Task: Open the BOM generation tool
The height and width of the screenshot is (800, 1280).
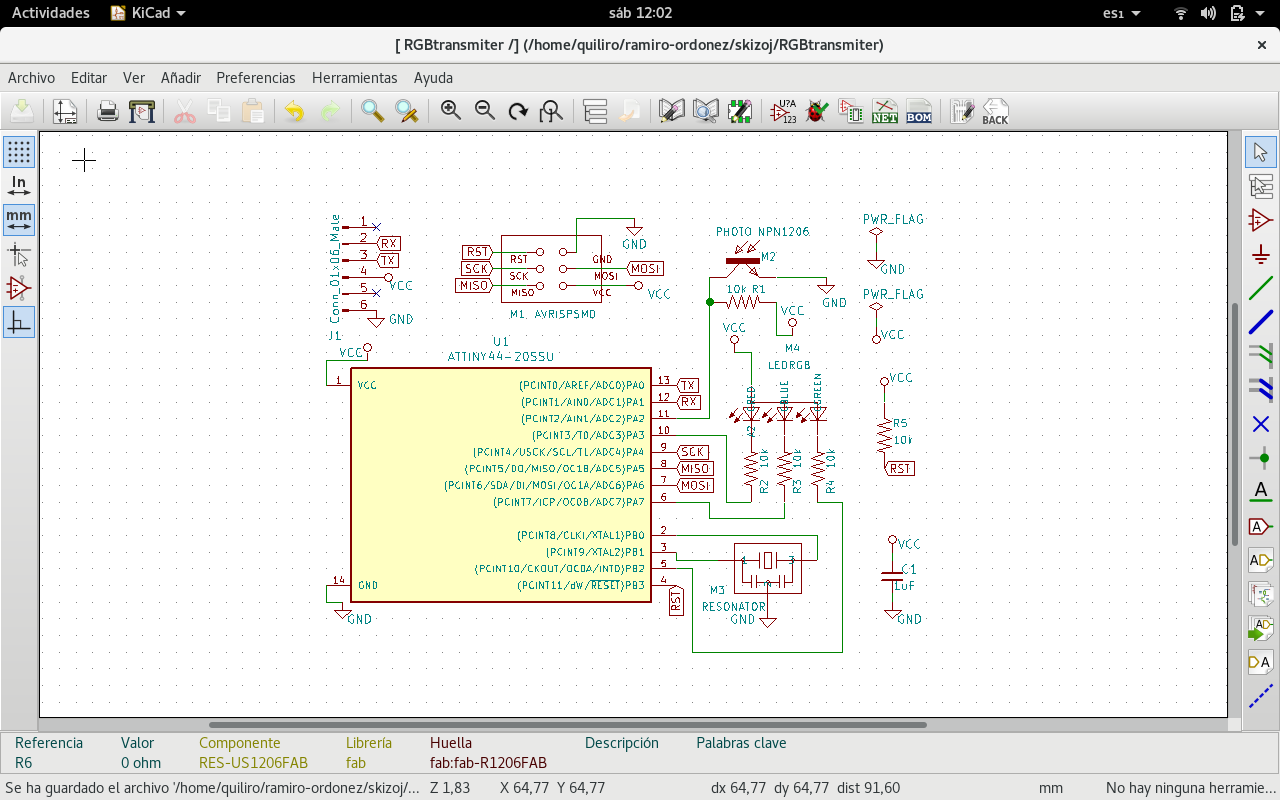Action: click(x=919, y=111)
